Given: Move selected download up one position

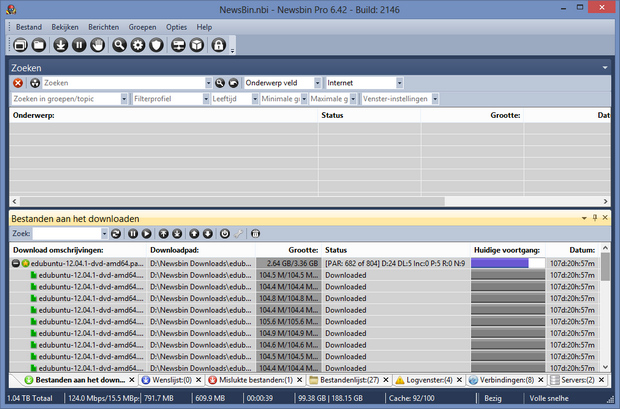Looking at the screenshot, I should 194,234.
